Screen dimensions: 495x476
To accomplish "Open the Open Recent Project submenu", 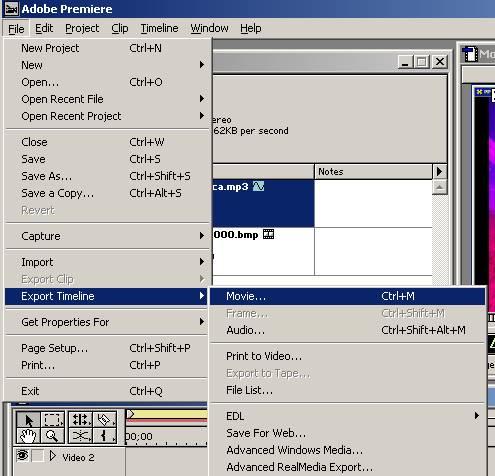I will click(108, 116).
